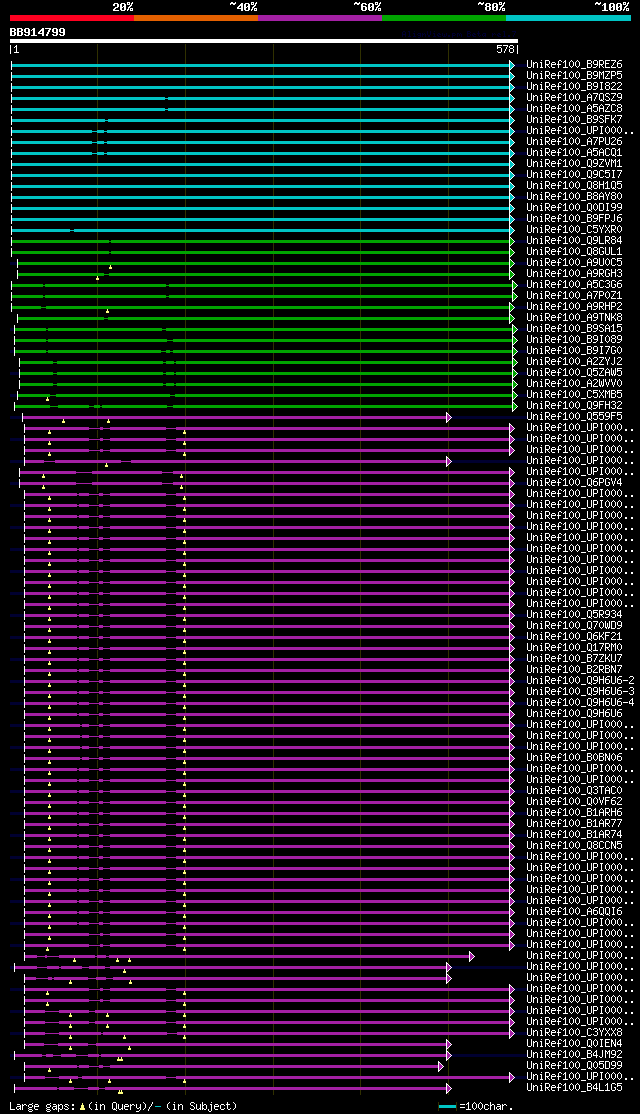Select the UniRef100_B9SA15 label
Viewport: 640px width, 1114px height.
tap(575, 329)
